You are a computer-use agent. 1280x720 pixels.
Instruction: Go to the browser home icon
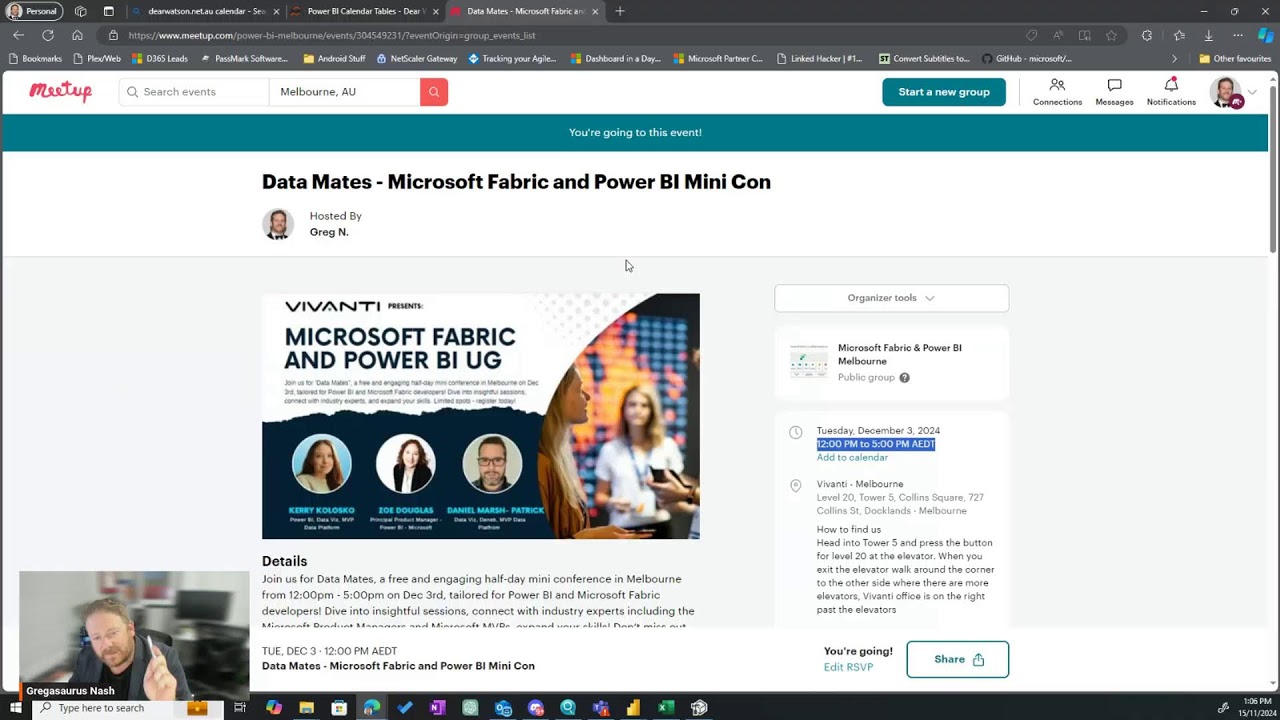tap(77, 35)
